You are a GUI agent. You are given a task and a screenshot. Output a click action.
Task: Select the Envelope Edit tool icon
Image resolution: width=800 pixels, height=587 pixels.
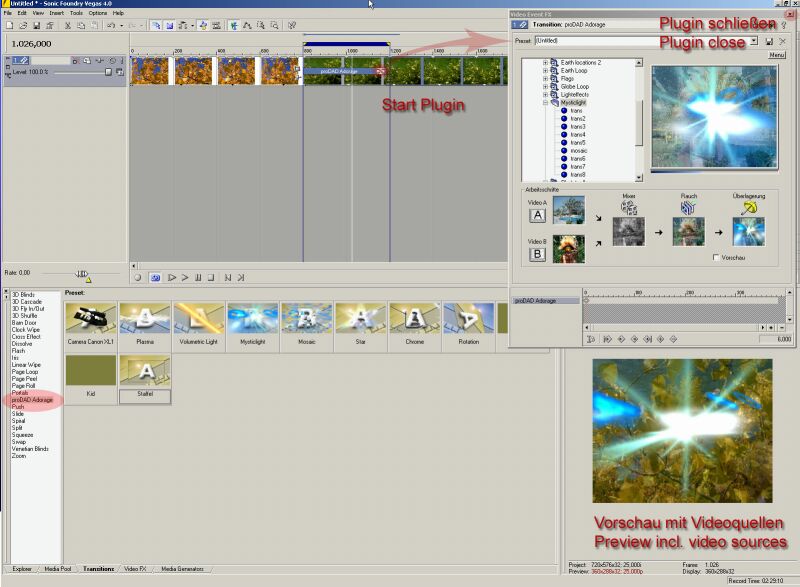click(x=247, y=25)
